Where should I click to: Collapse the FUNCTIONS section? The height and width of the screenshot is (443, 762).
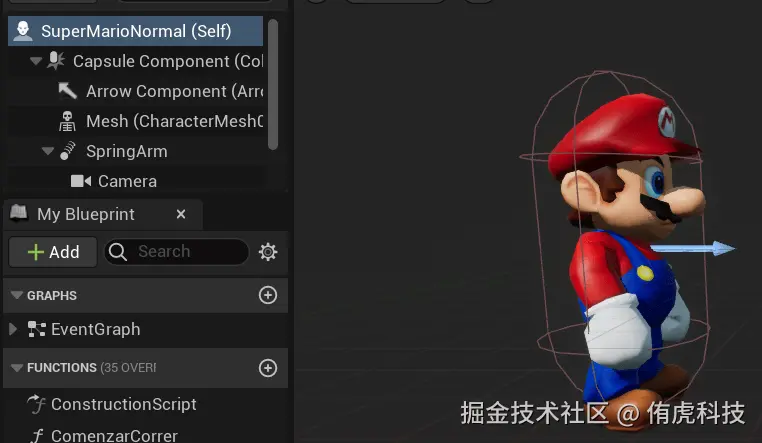[x=17, y=368]
